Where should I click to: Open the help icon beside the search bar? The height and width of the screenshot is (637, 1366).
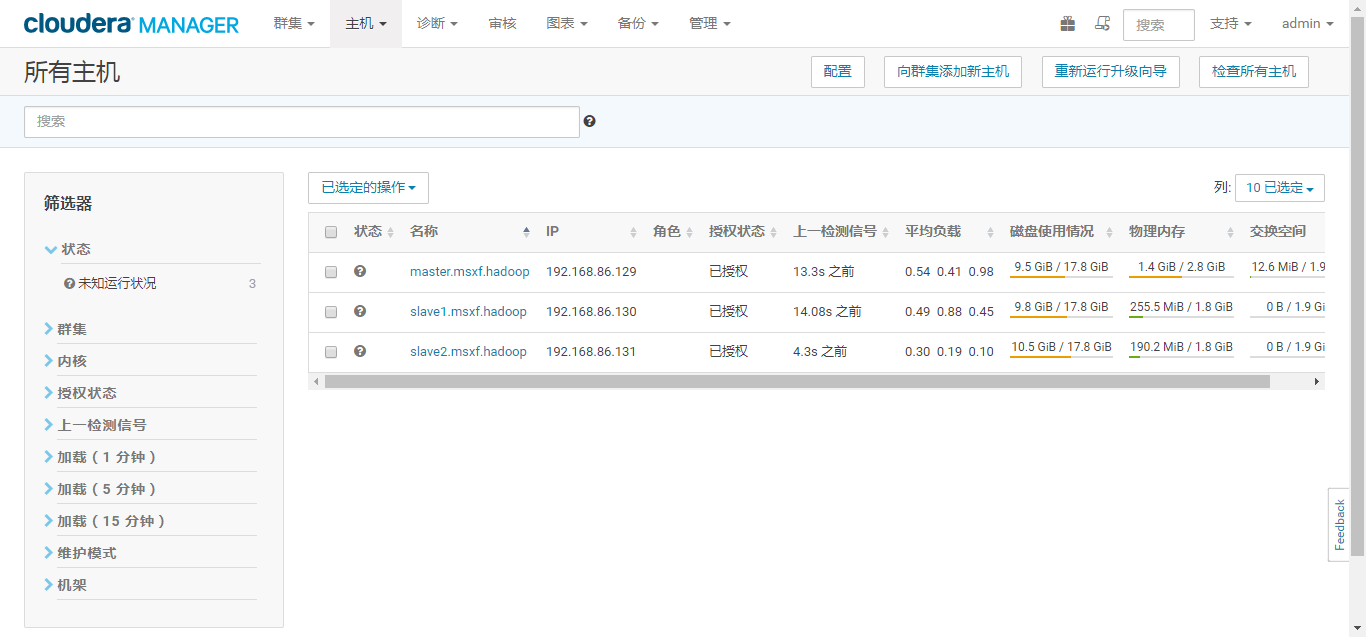click(590, 120)
